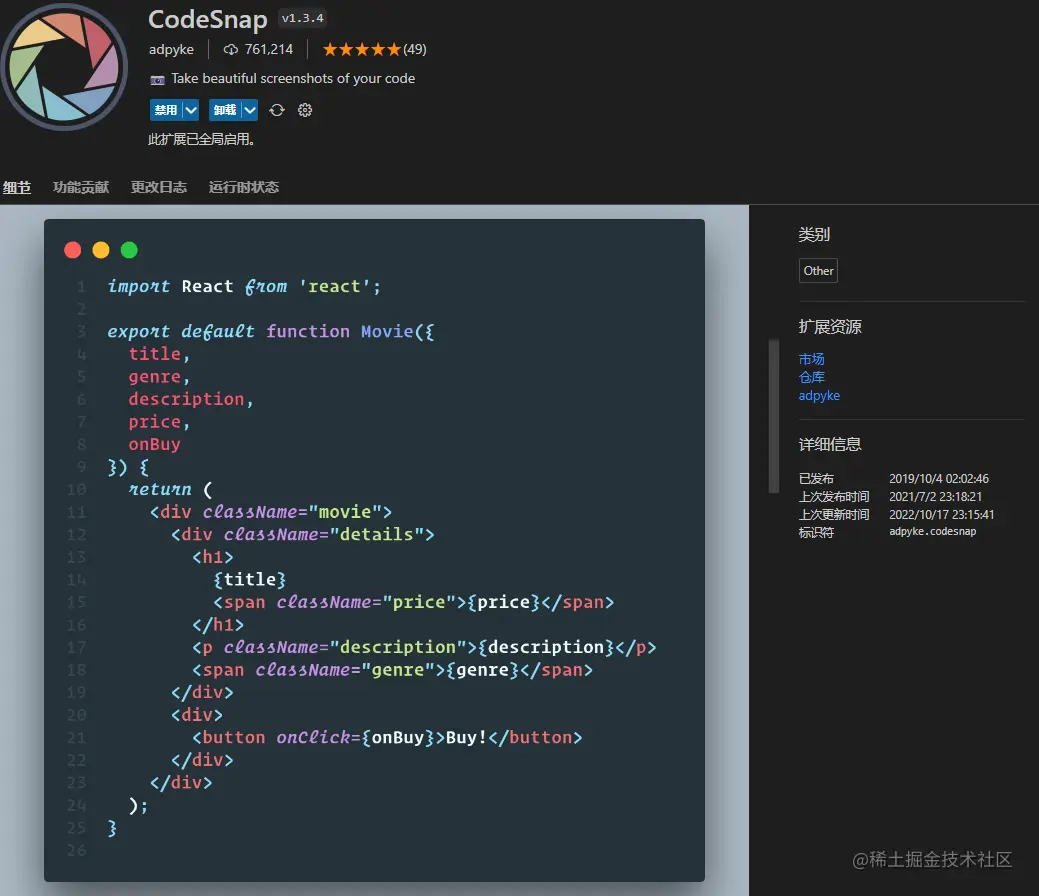Click the camera icon before the extension description

pyautogui.click(x=157, y=80)
